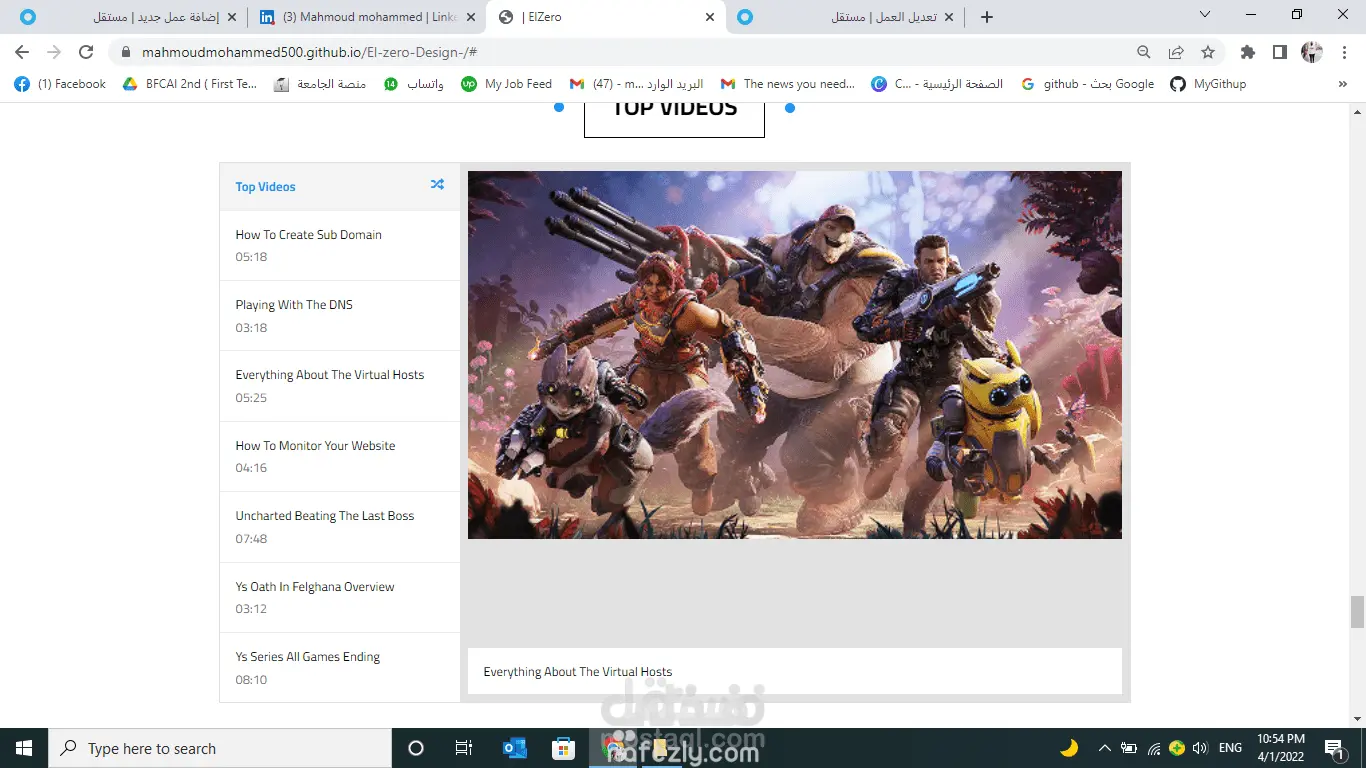Open Cortana from the taskbar

coord(416,748)
